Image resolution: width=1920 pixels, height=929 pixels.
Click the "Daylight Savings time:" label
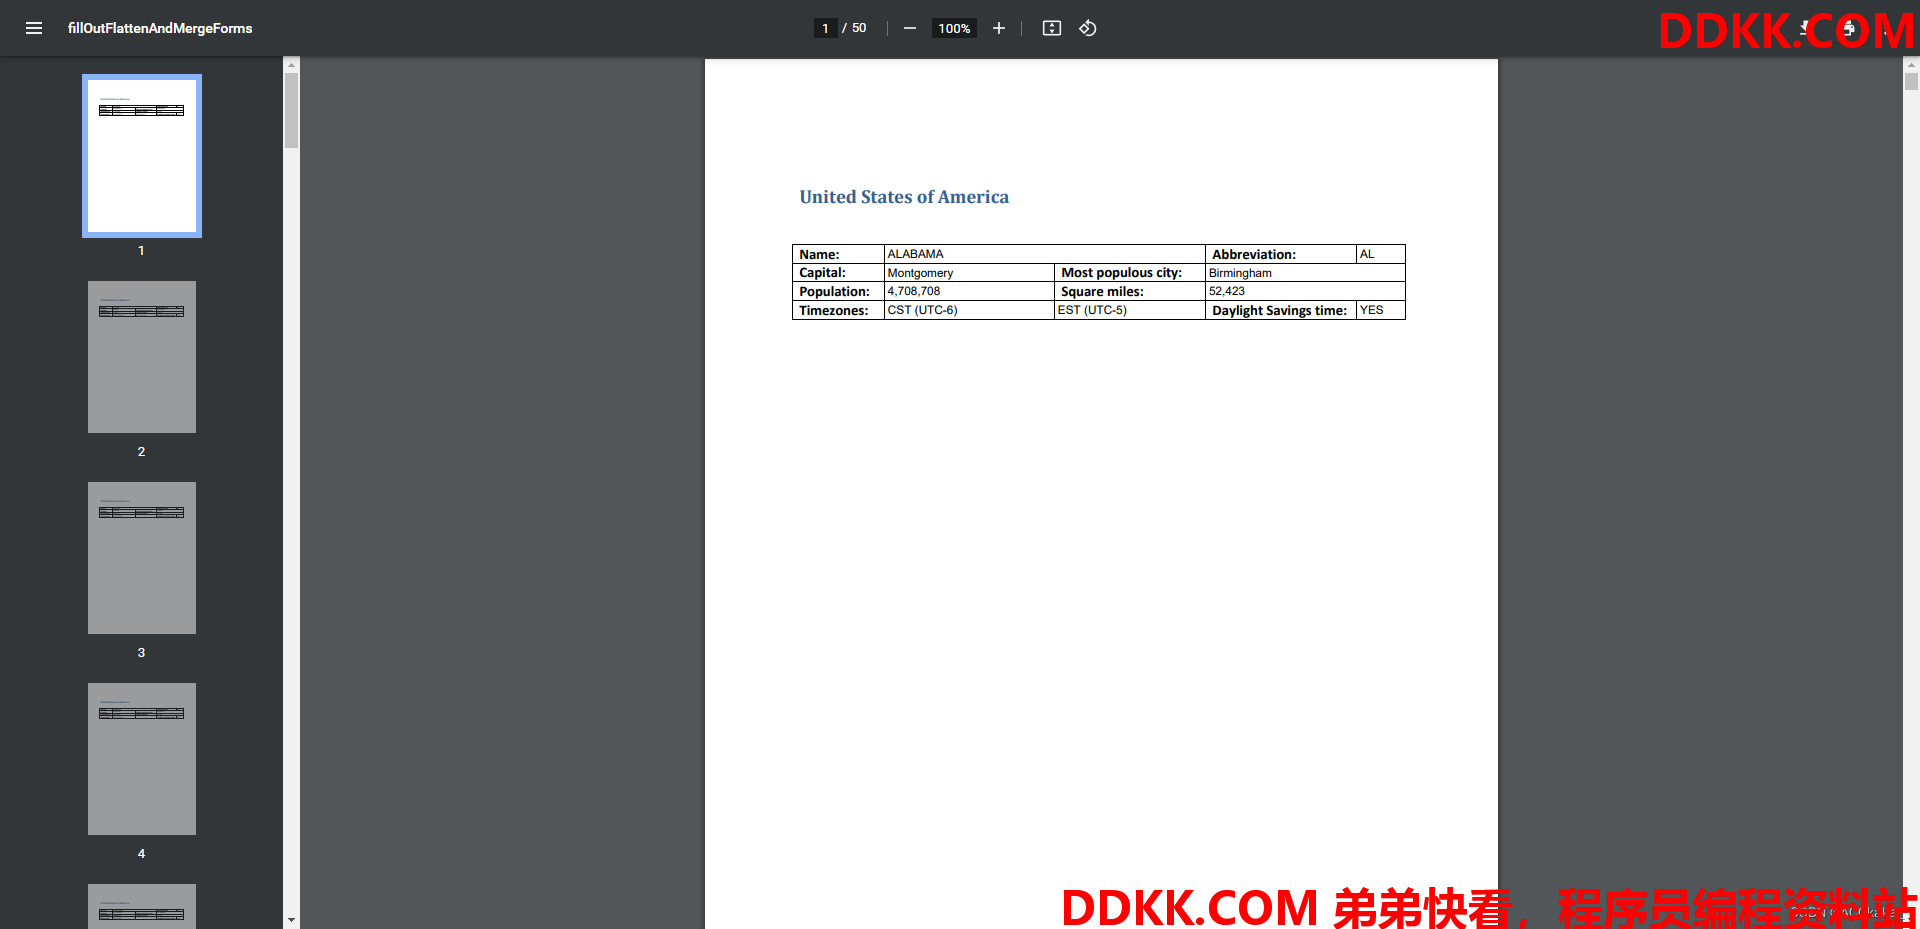tap(1279, 311)
